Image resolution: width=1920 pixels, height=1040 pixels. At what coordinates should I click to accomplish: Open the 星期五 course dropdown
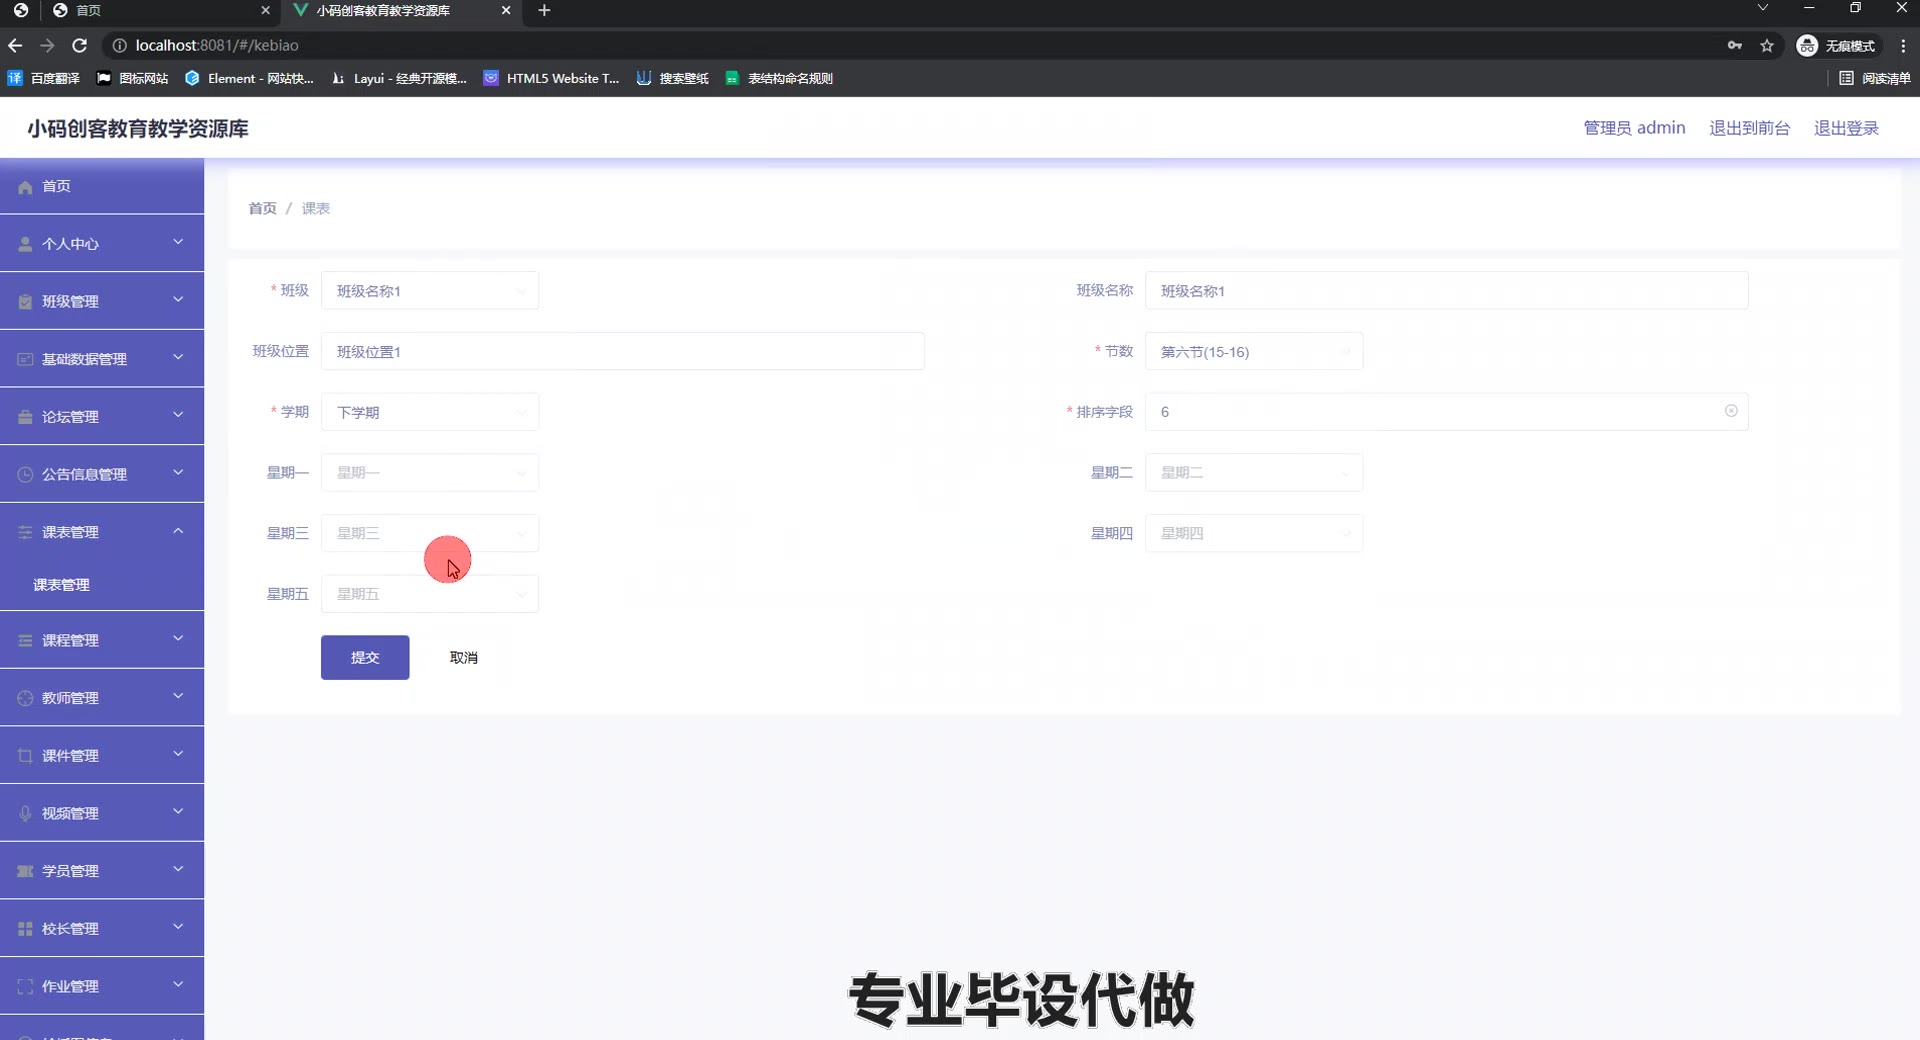[x=430, y=594]
